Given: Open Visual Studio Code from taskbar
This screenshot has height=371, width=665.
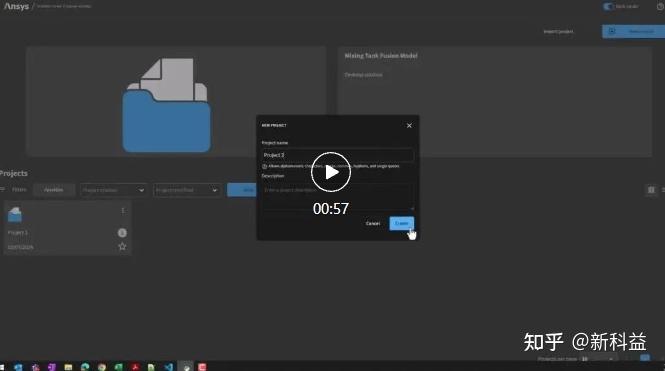Looking at the screenshot, I should tap(168, 367).
